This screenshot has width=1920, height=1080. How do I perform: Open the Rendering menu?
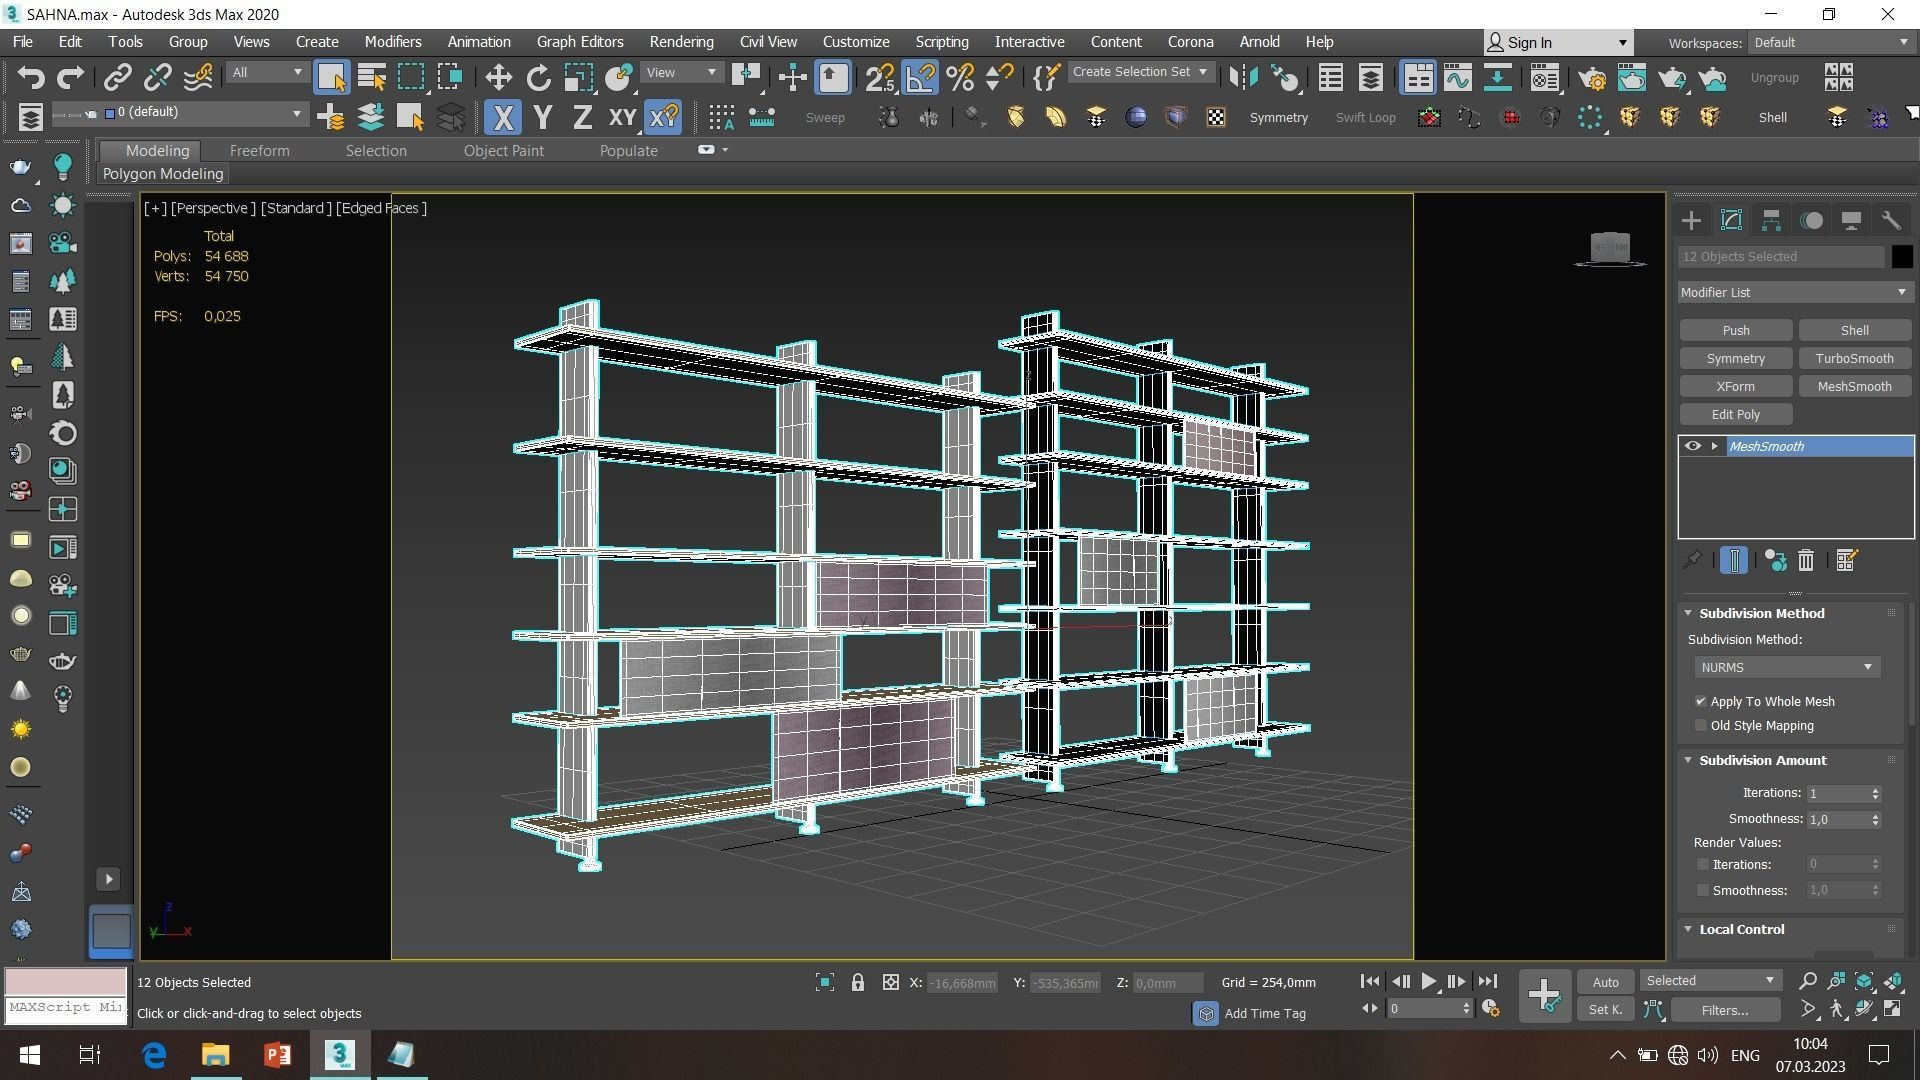coord(681,41)
